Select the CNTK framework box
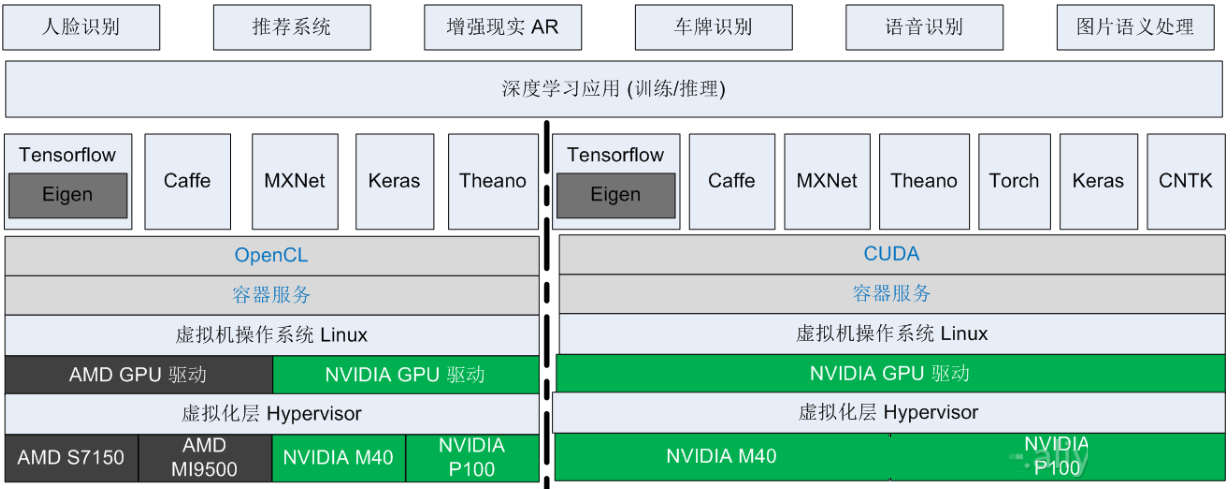This screenshot has height=489, width=1232. click(x=1186, y=181)
